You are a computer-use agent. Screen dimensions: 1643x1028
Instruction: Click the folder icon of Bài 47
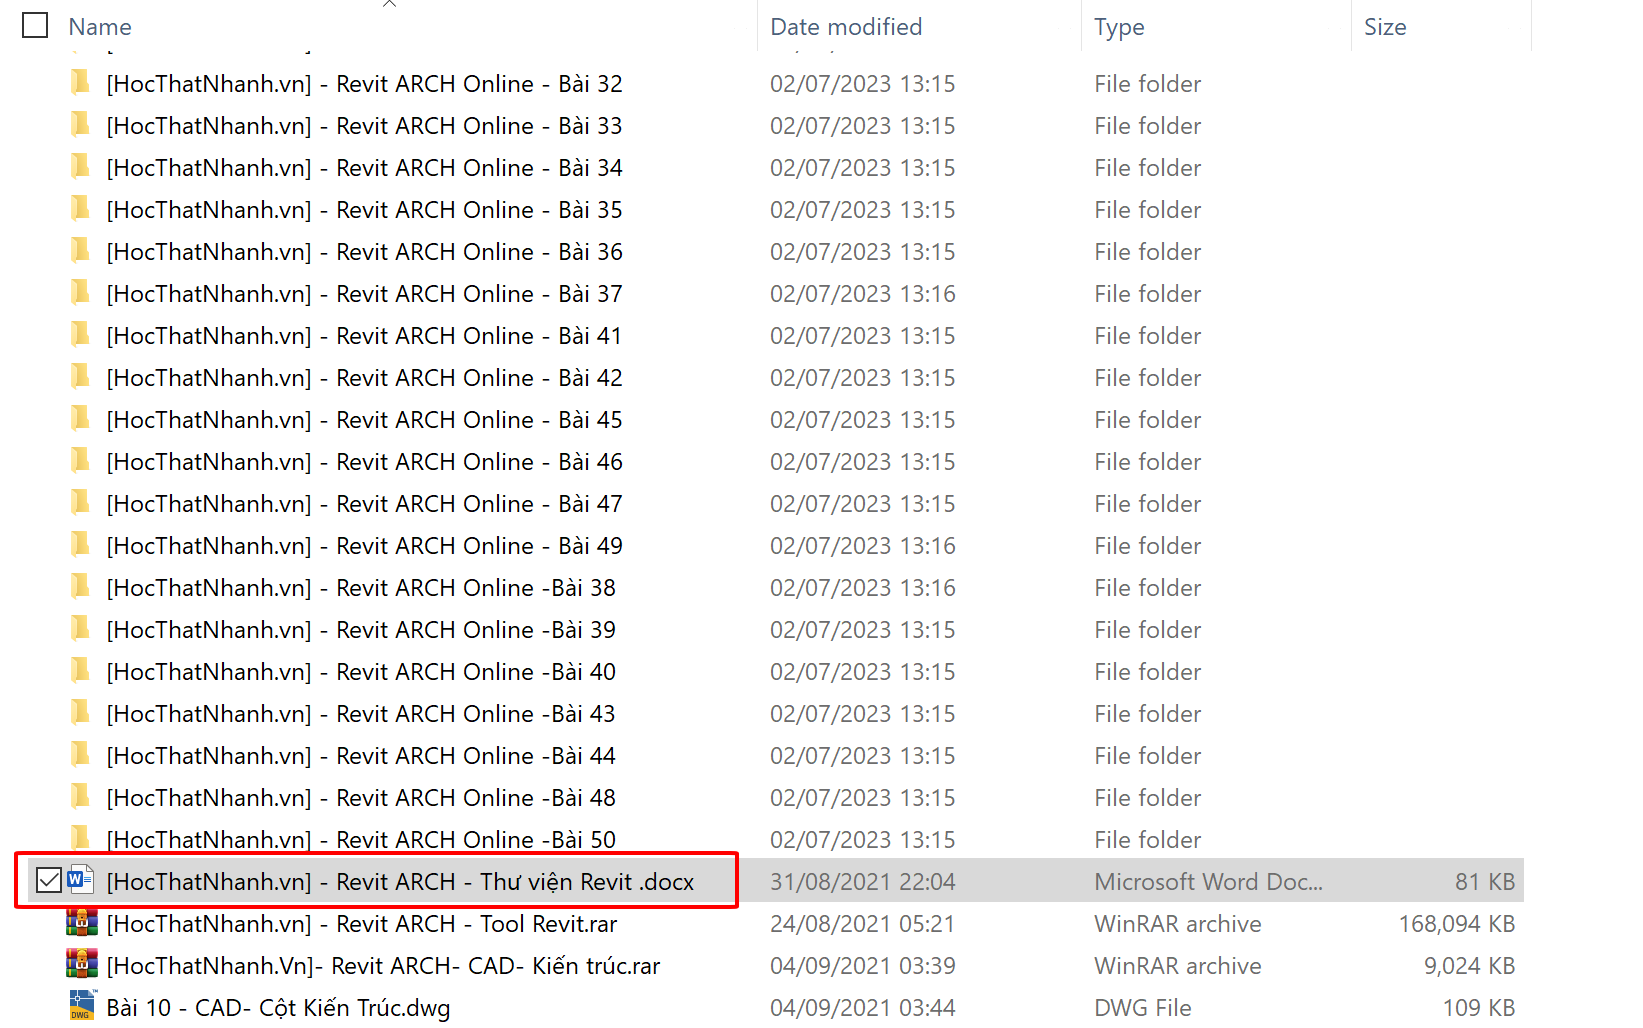click(x=81, y=502)
